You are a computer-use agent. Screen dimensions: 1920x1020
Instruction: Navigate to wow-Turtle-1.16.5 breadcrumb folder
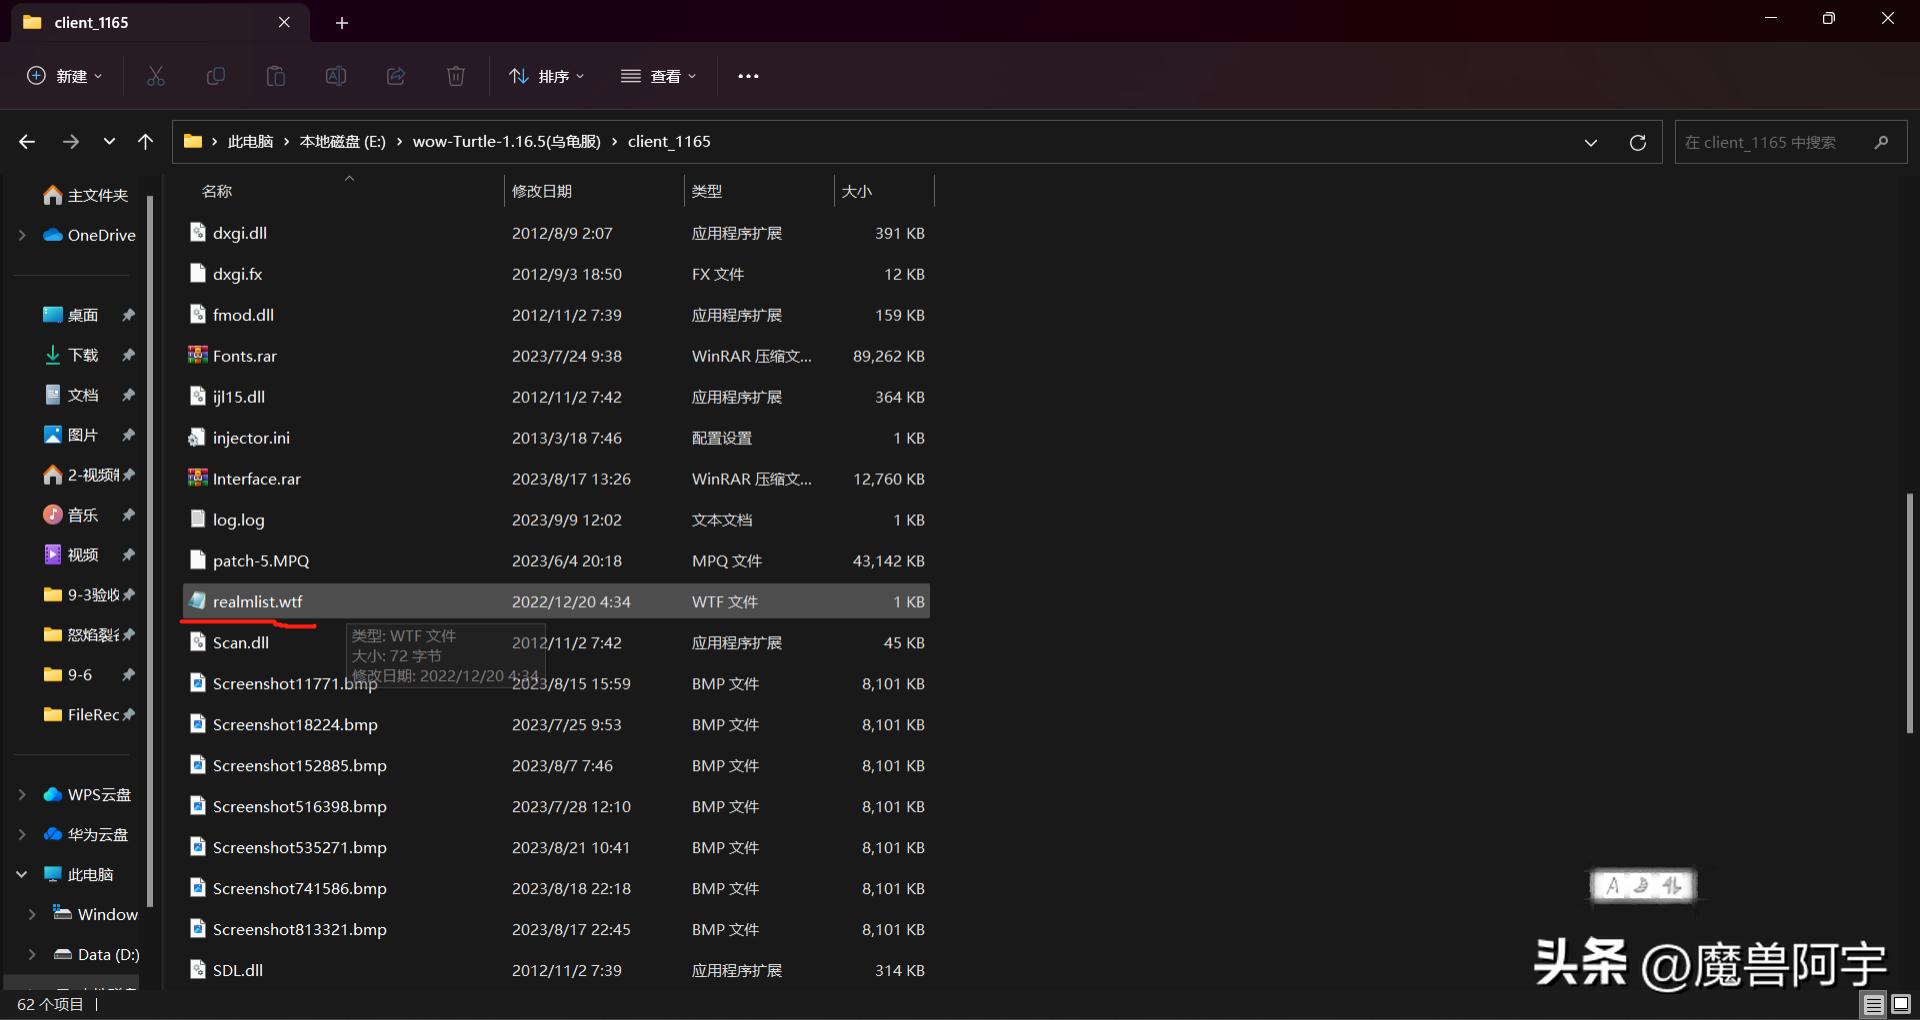tap(506, 142)
